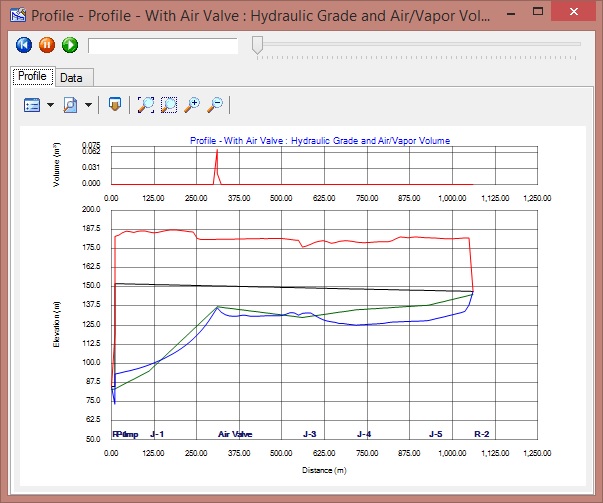Click the zoom in magnifier

point(192,104)
